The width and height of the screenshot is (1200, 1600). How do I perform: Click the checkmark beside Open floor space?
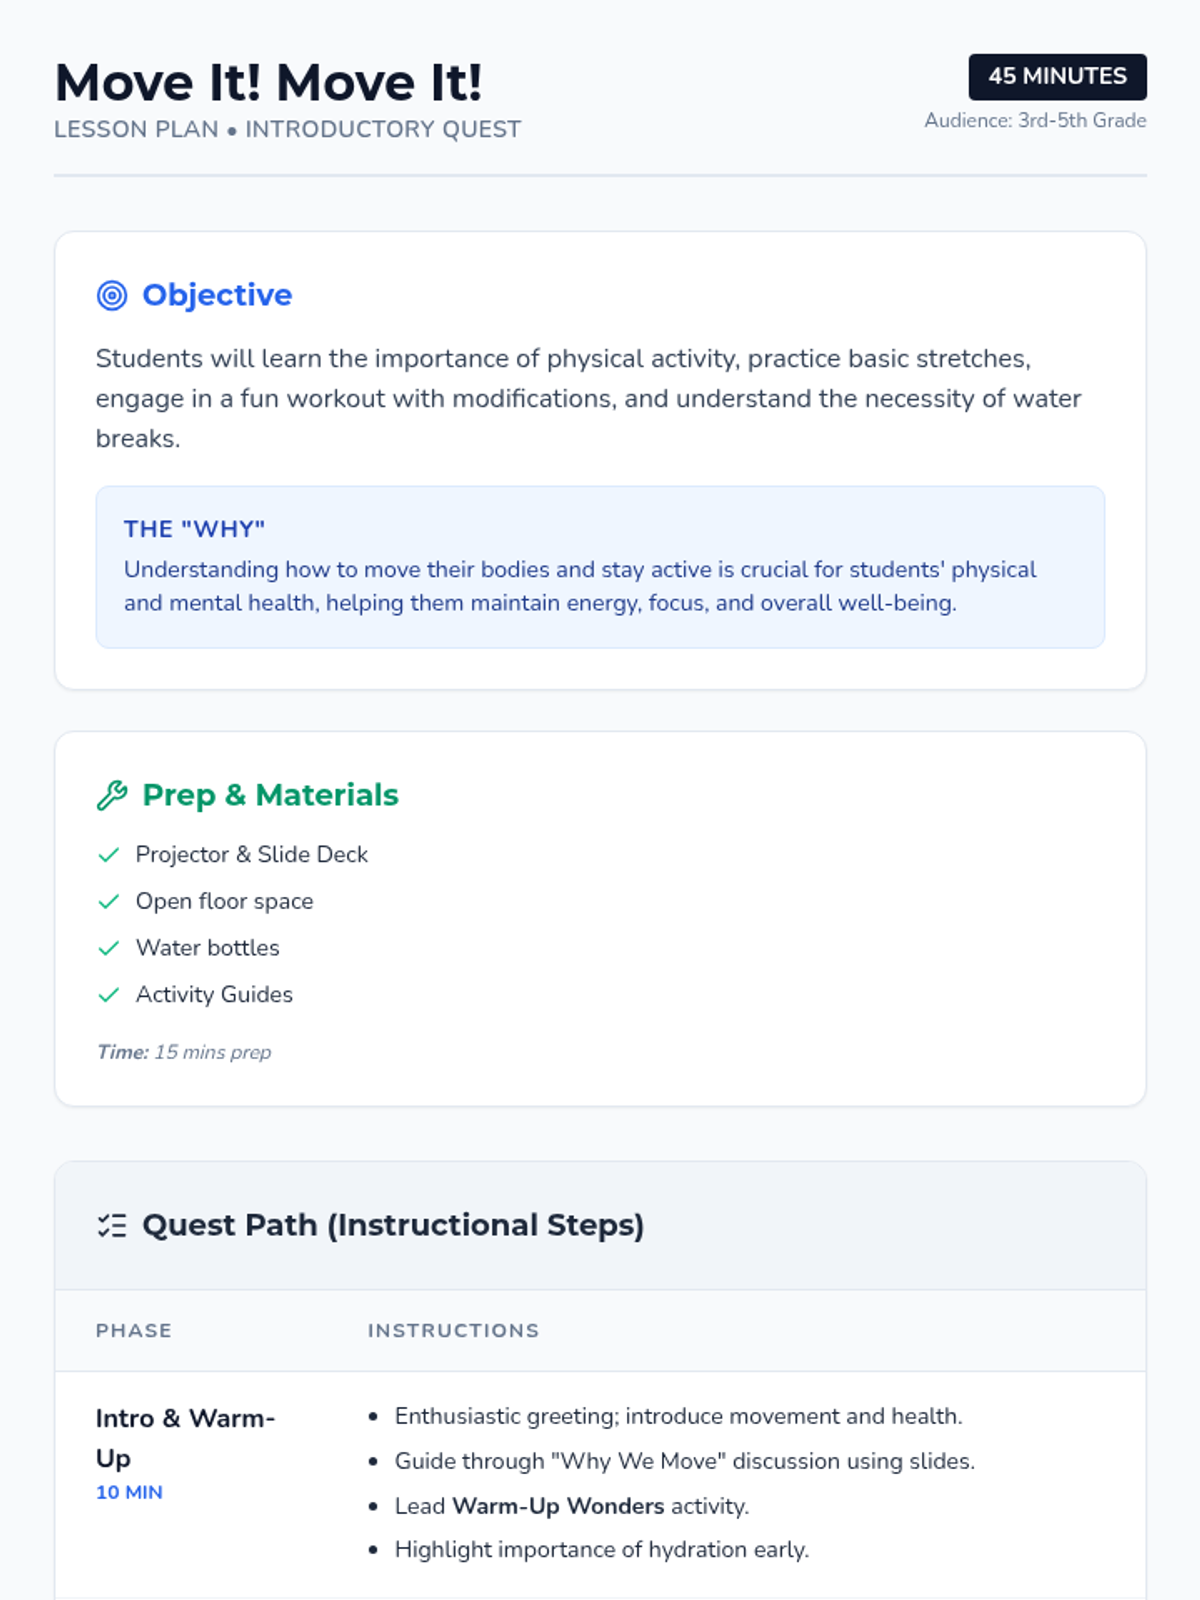[x=109, y=902]
